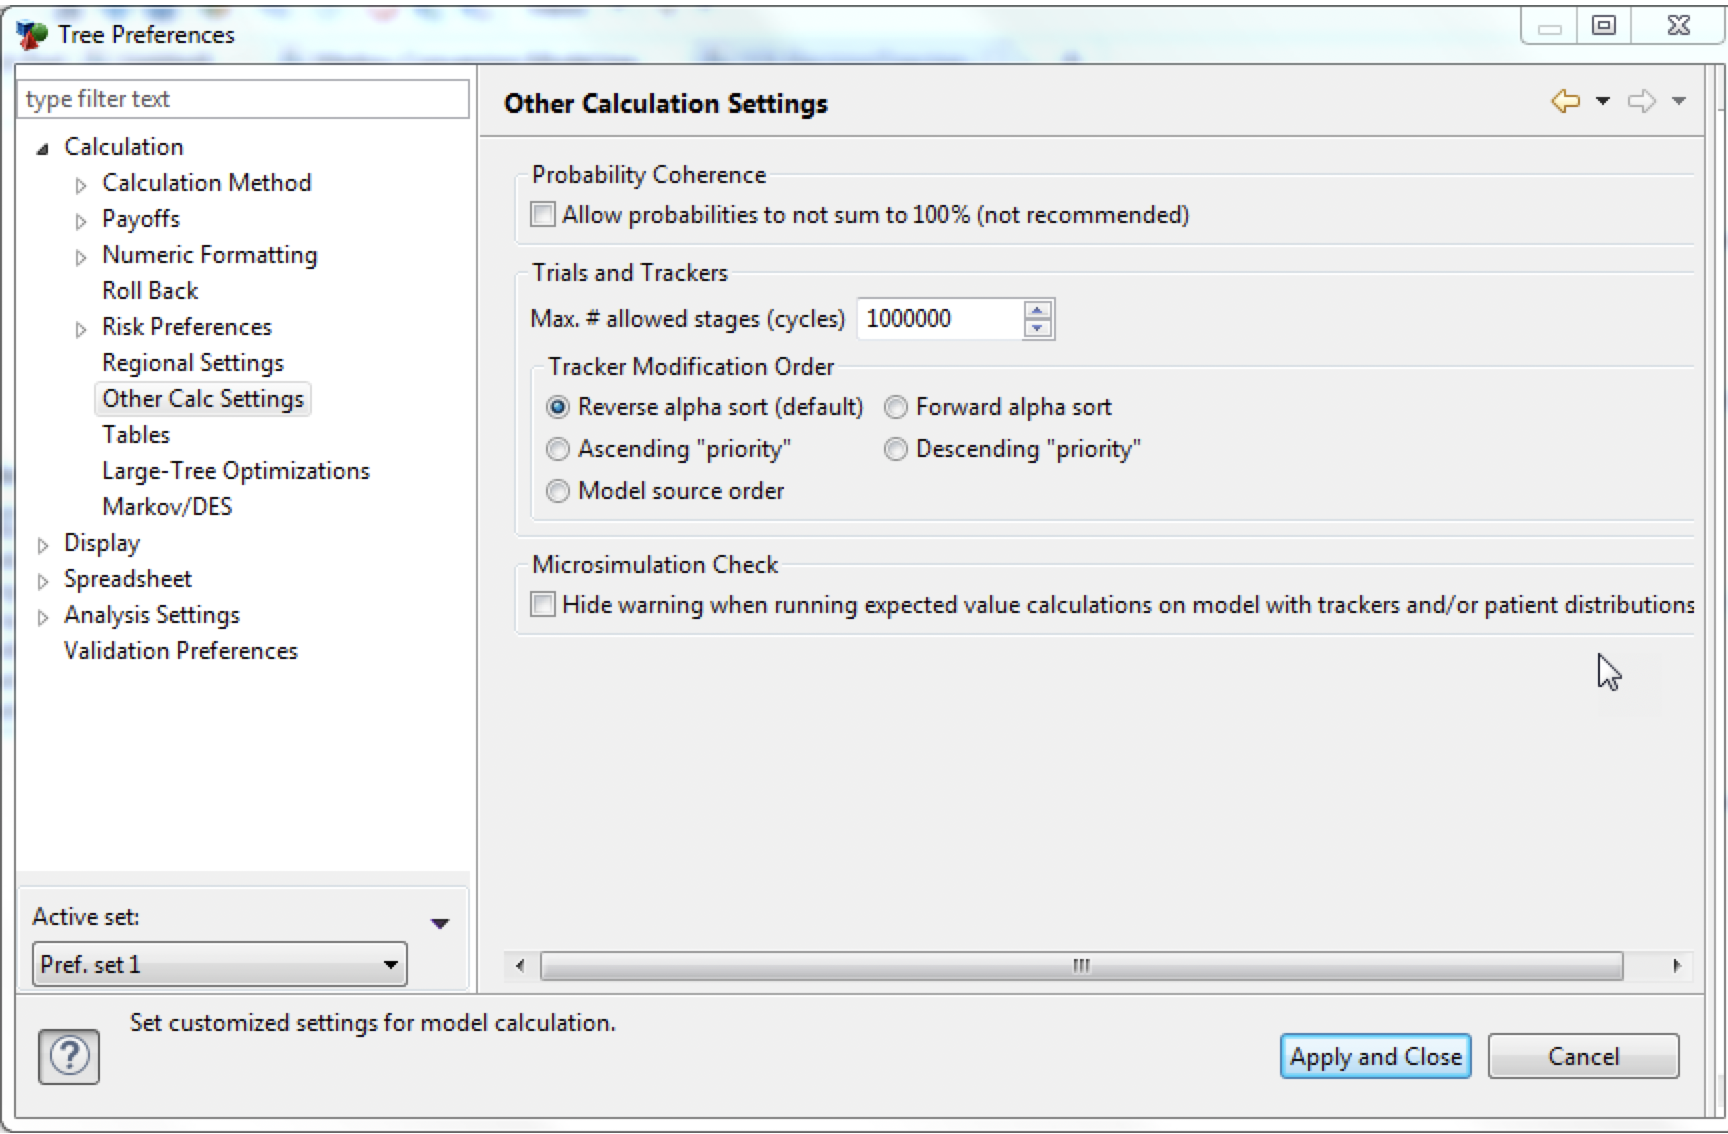Select Forward alpha sort option
1728x1134 pixels.
pos(895,407)
